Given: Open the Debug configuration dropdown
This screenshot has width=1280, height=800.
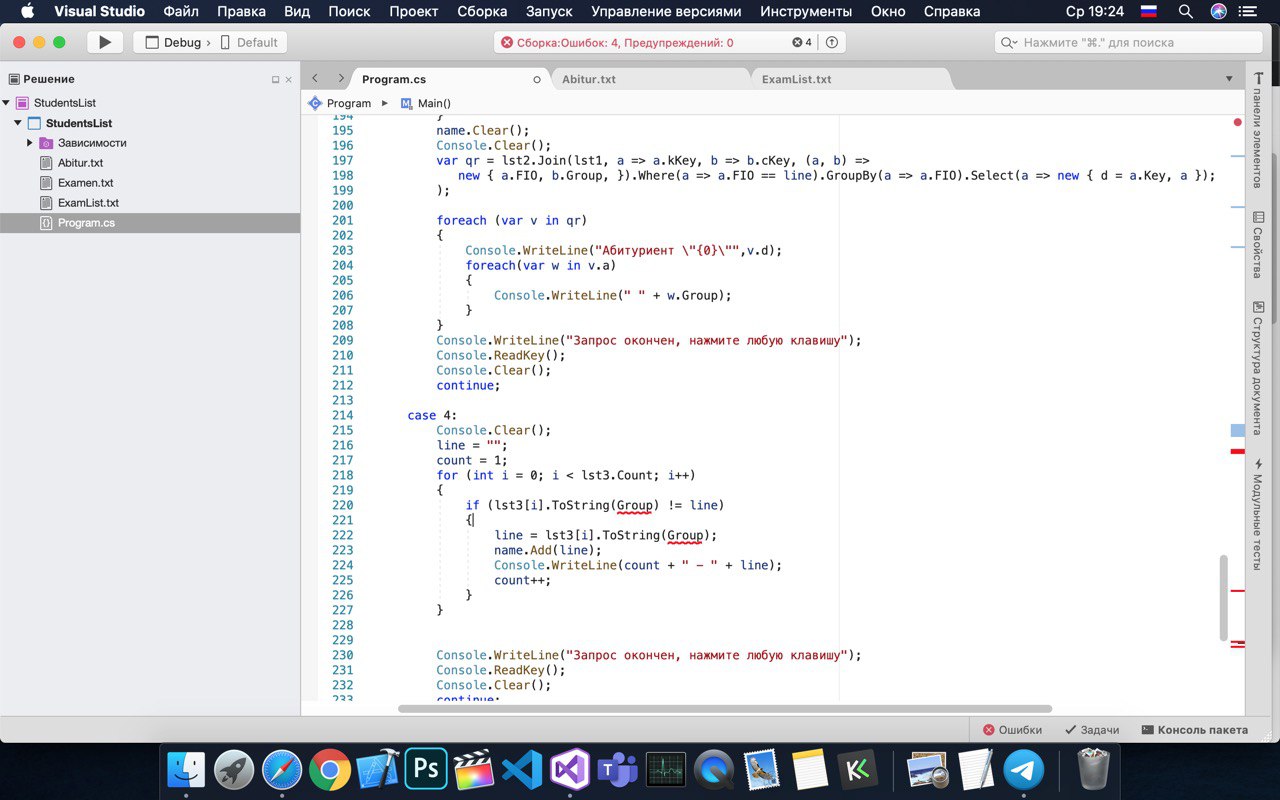Looking at the screenshot, I should pos(181,42).
